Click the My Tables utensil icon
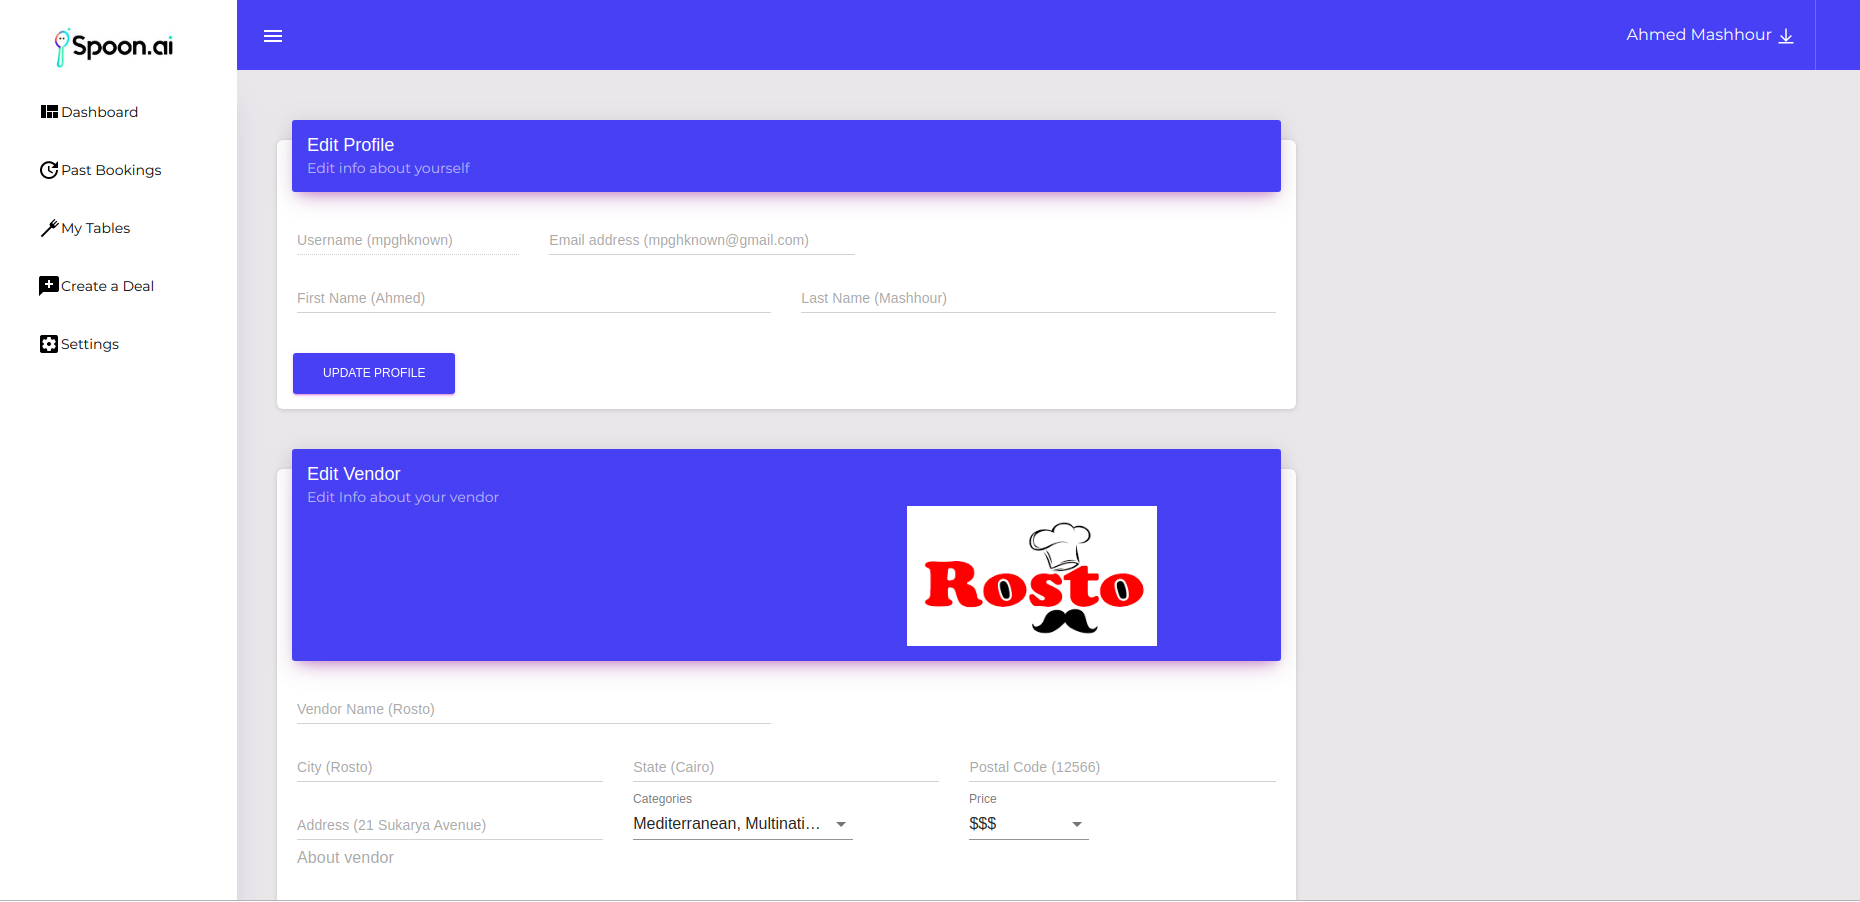Screen dimensions: 1860x902 pyautogui.click(x=49, y=228)
